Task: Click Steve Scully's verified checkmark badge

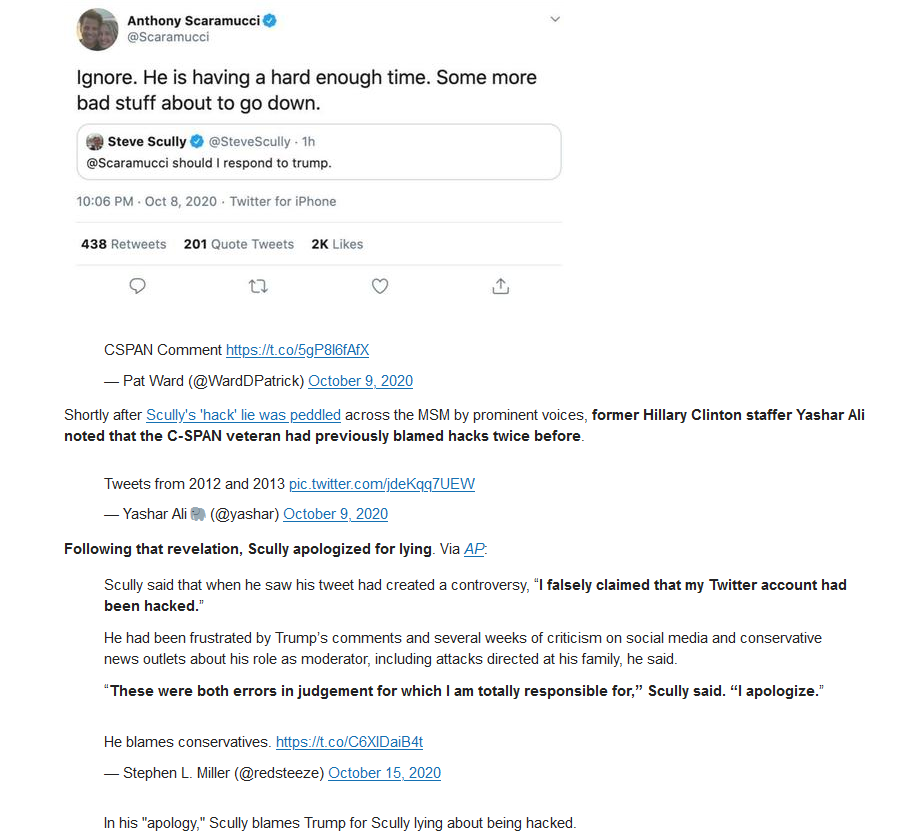Action: (x=197, y=141)
